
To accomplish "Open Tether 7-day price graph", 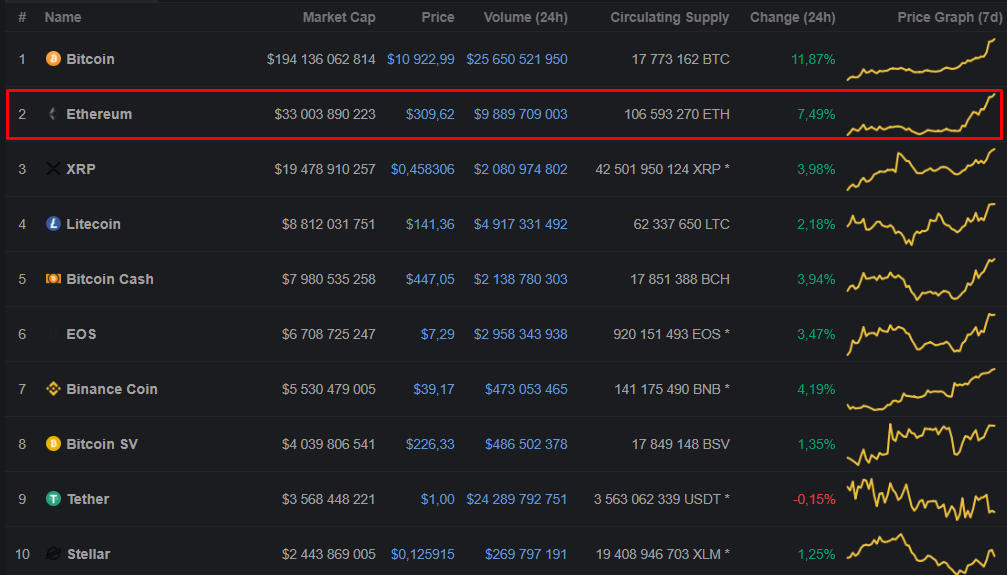I will (x=922, y=499).
